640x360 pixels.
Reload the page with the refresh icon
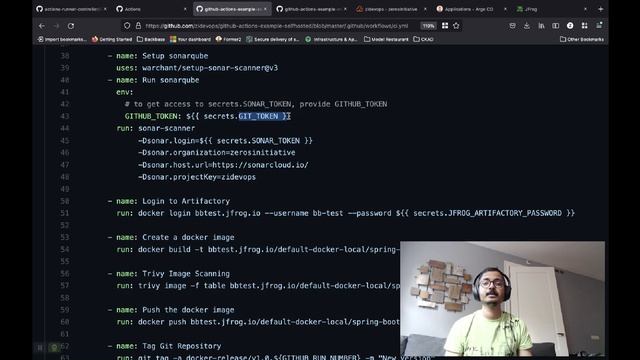71,26
